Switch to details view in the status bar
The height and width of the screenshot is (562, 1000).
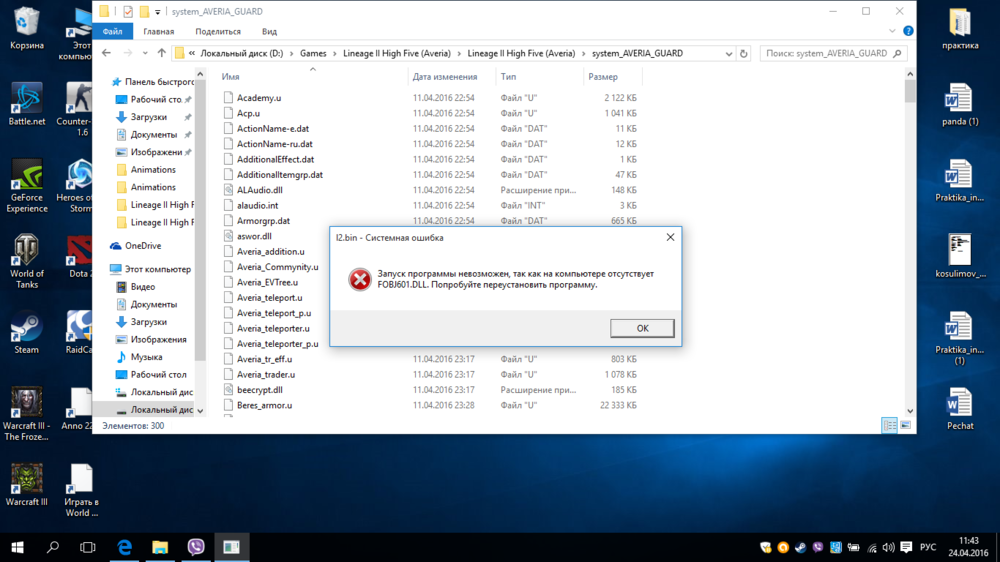pyautogui.click(x=889, y=425)
